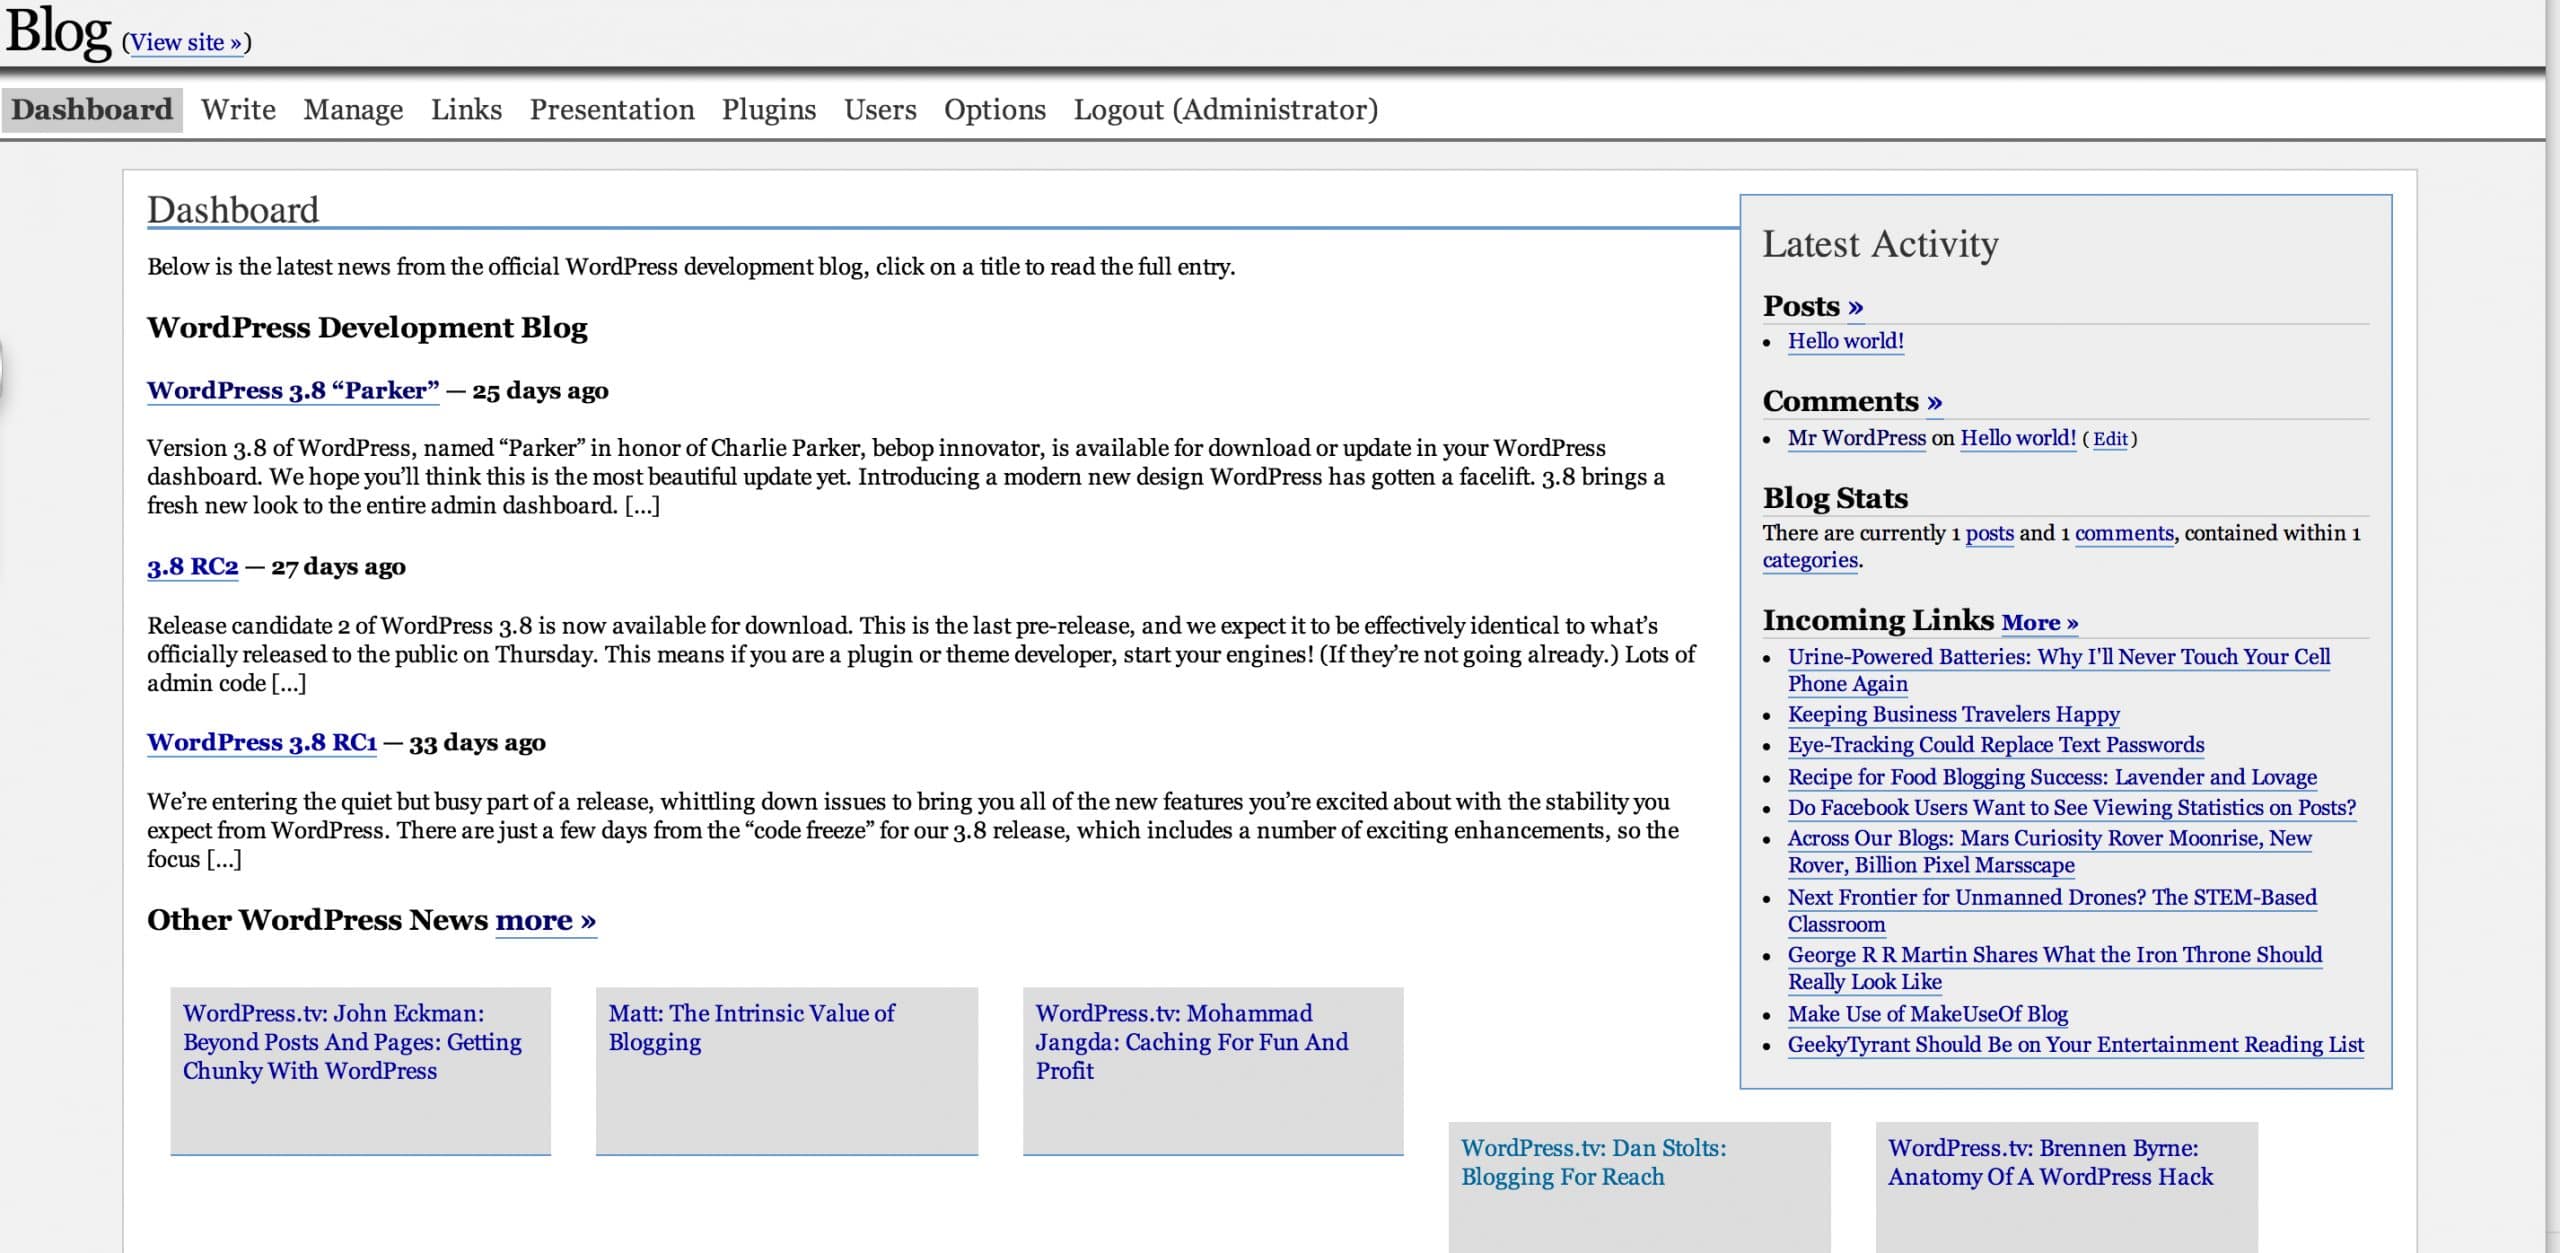This screenshot has width=2560, height=1253.
Task: Open the WordPress 3.8 RC1 post
Action: (262, 742)
